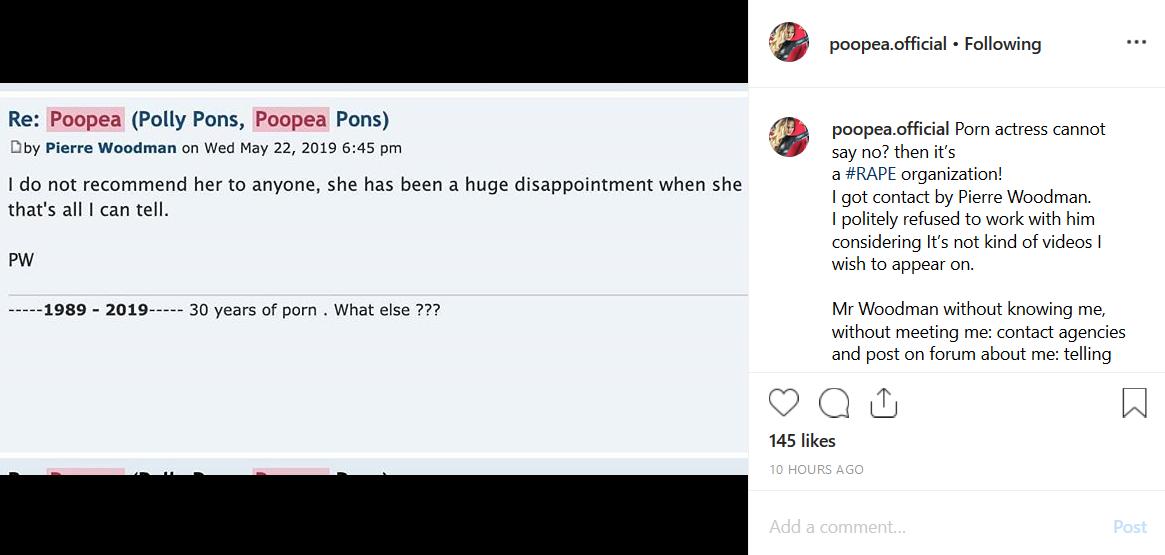Toggle the Following button
1165x555 pixels.
pos(1002,44)
